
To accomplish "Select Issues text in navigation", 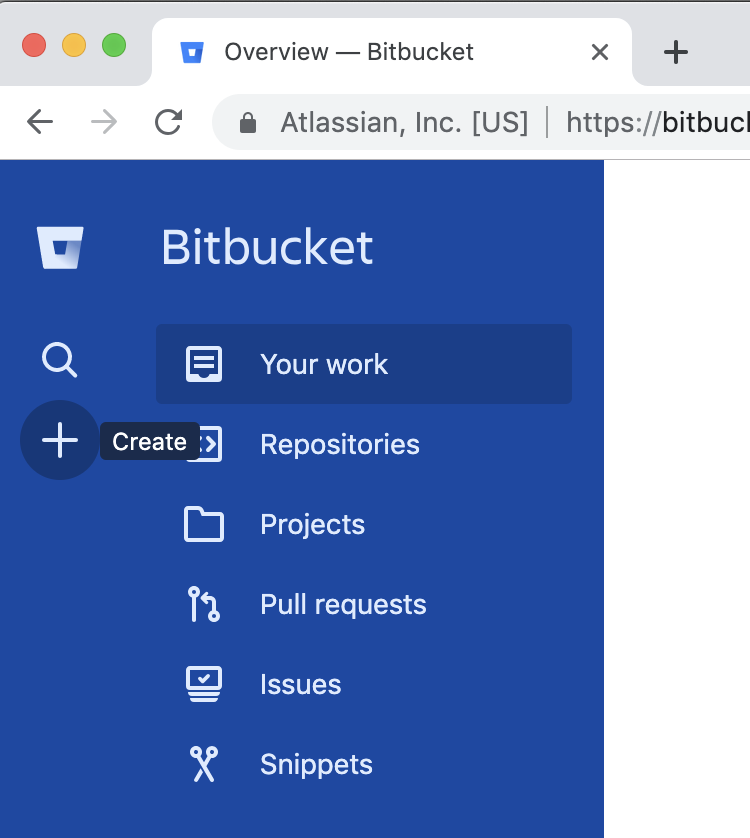I will pyautogui.click(x=300, y=684).
